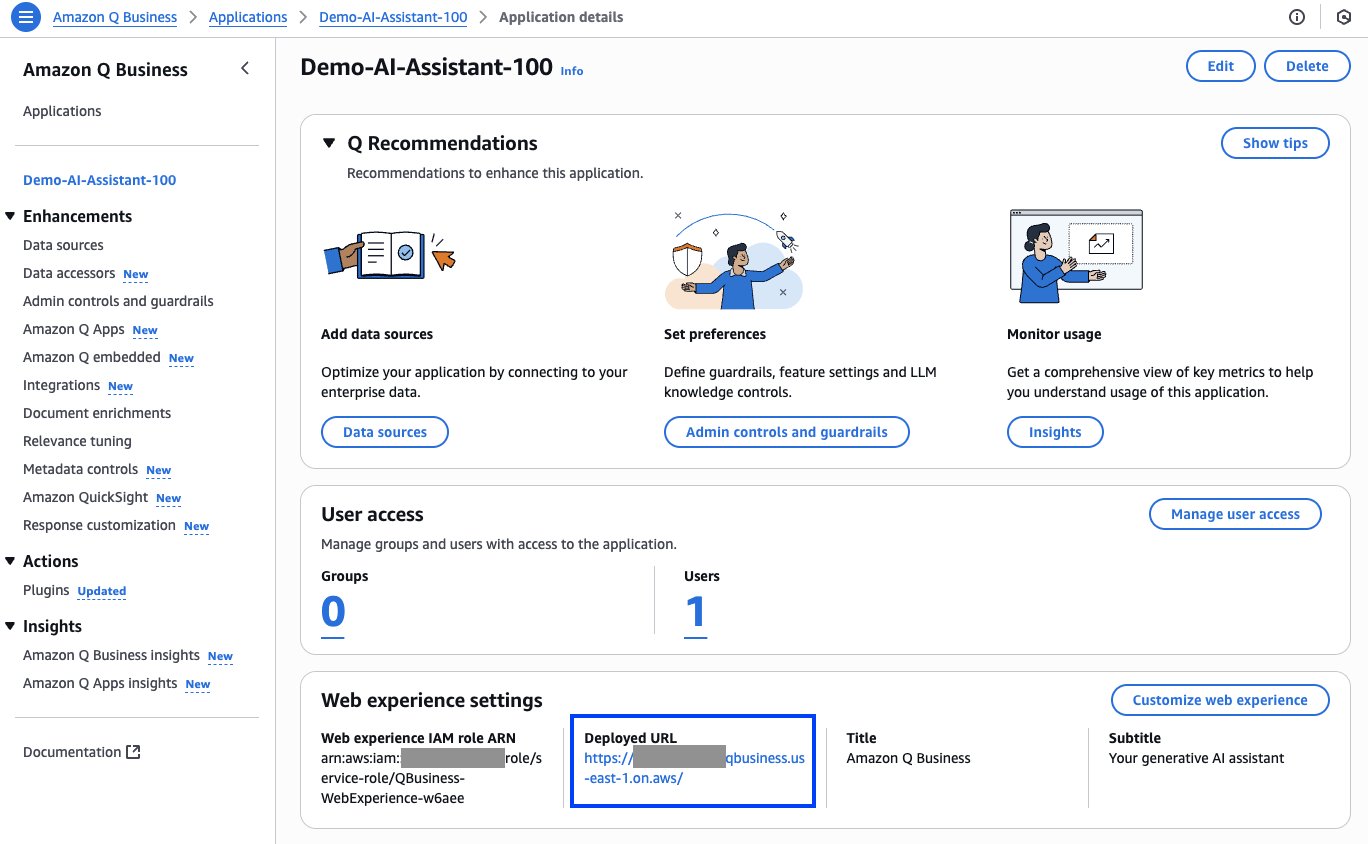Open Response customization sidebar item
1368x844 pixels.
[99, 525]
